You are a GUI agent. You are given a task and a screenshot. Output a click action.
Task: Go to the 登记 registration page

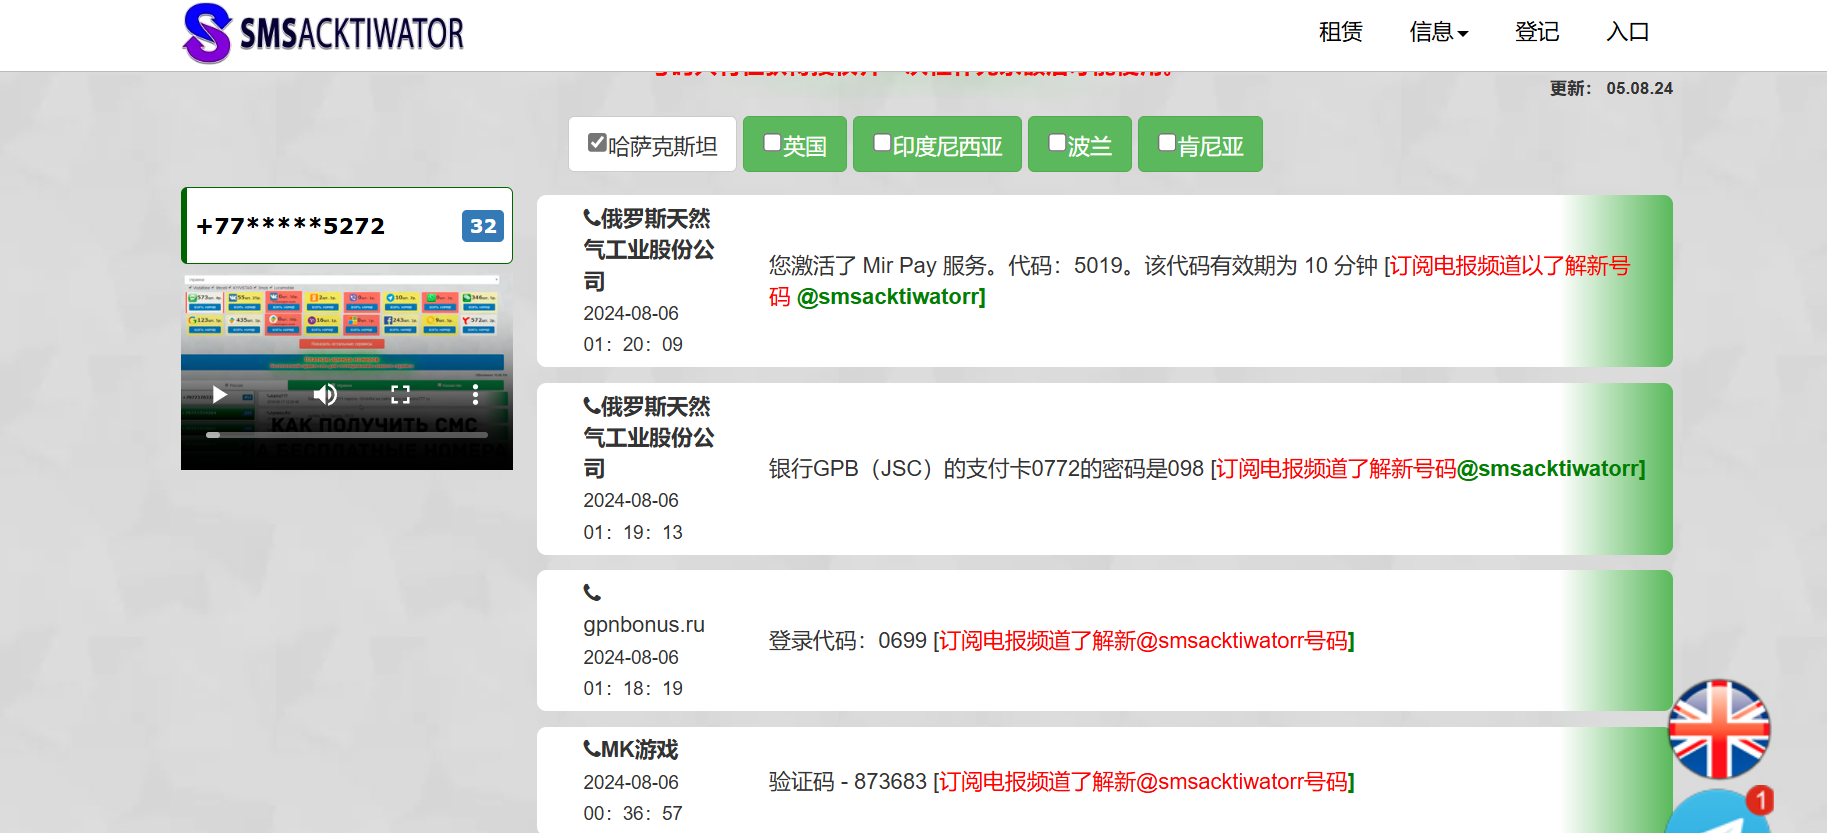click(1537, 32)
